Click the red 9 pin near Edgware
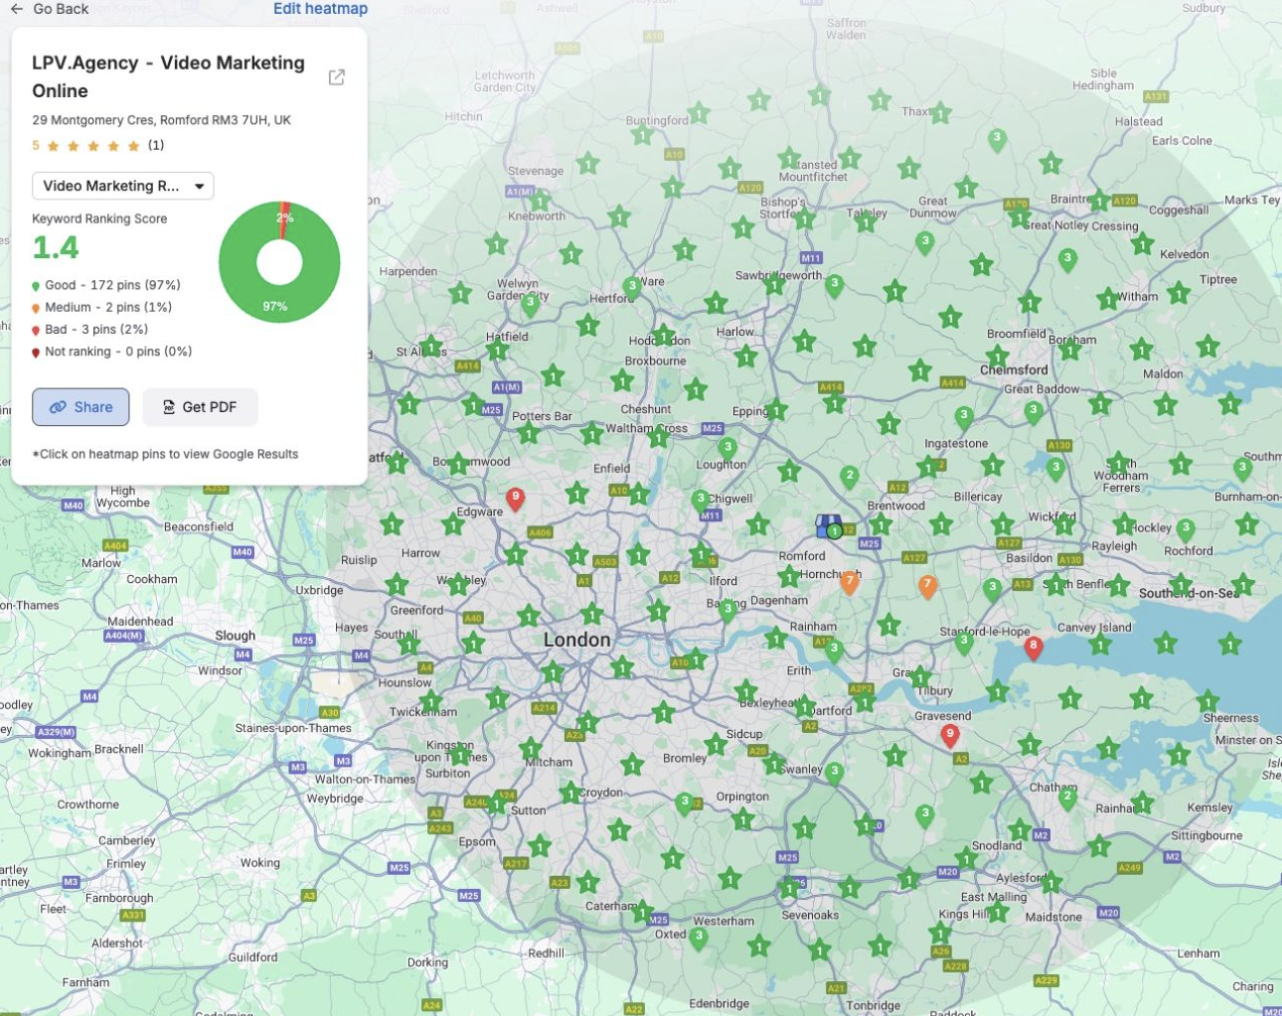The height and width of the screenshot is (1016, 1282). pyautogui.click(x=515, y=497)
